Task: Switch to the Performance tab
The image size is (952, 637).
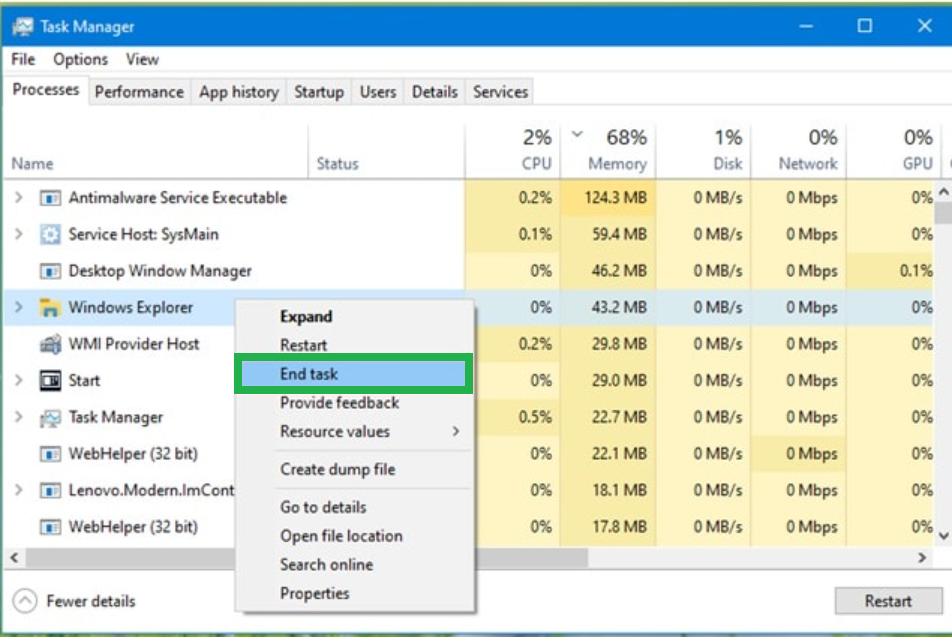Action: [139, 91]
